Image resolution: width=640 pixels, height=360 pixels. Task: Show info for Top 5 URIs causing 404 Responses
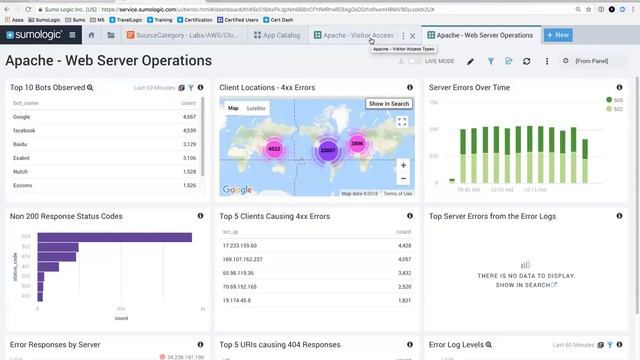pos(410,344)
